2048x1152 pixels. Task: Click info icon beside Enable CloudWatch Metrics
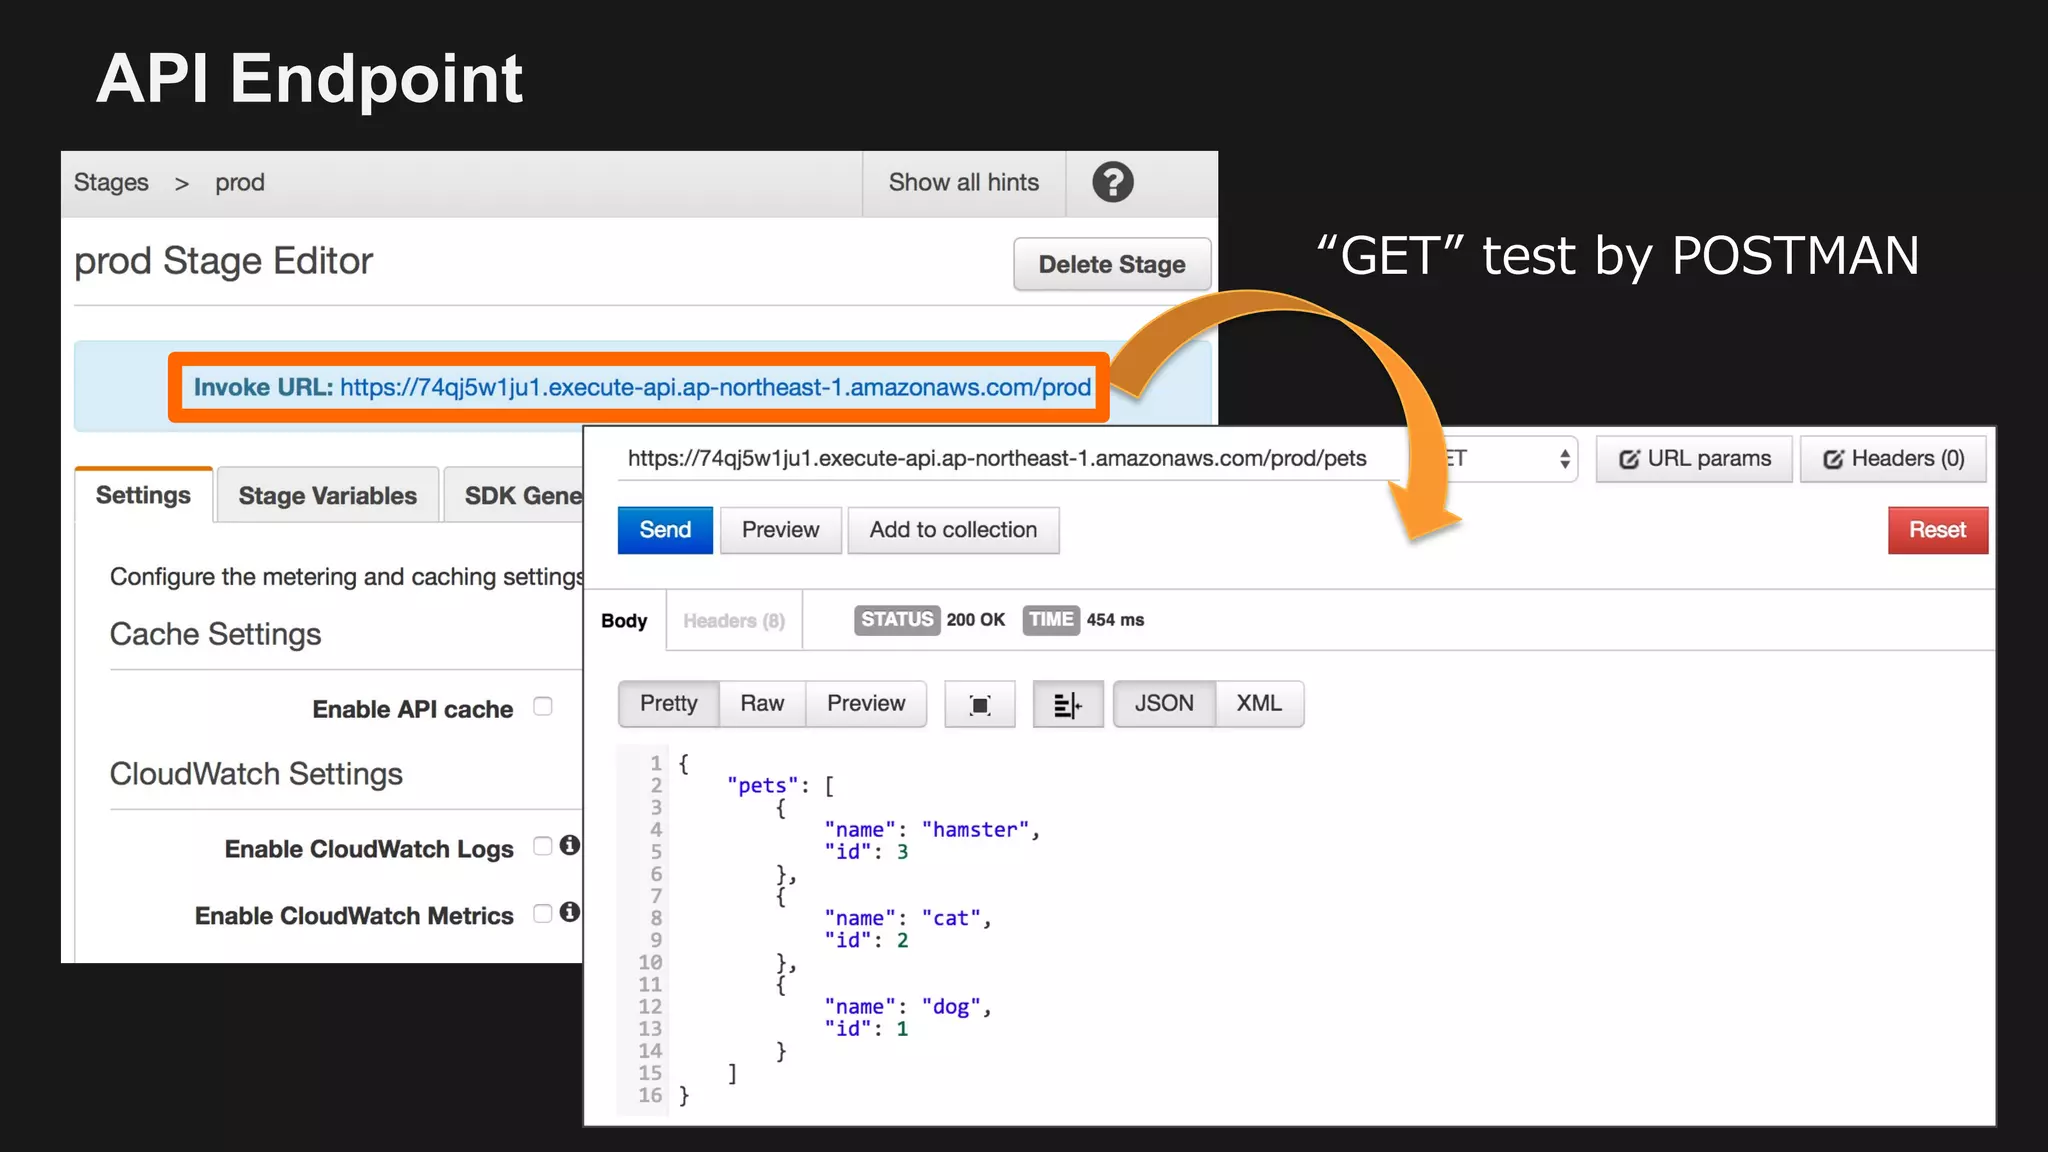coord(570,912)
